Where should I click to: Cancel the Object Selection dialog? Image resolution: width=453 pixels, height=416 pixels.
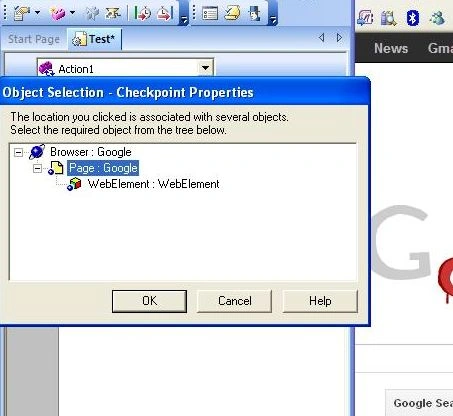tap(235, 301)
